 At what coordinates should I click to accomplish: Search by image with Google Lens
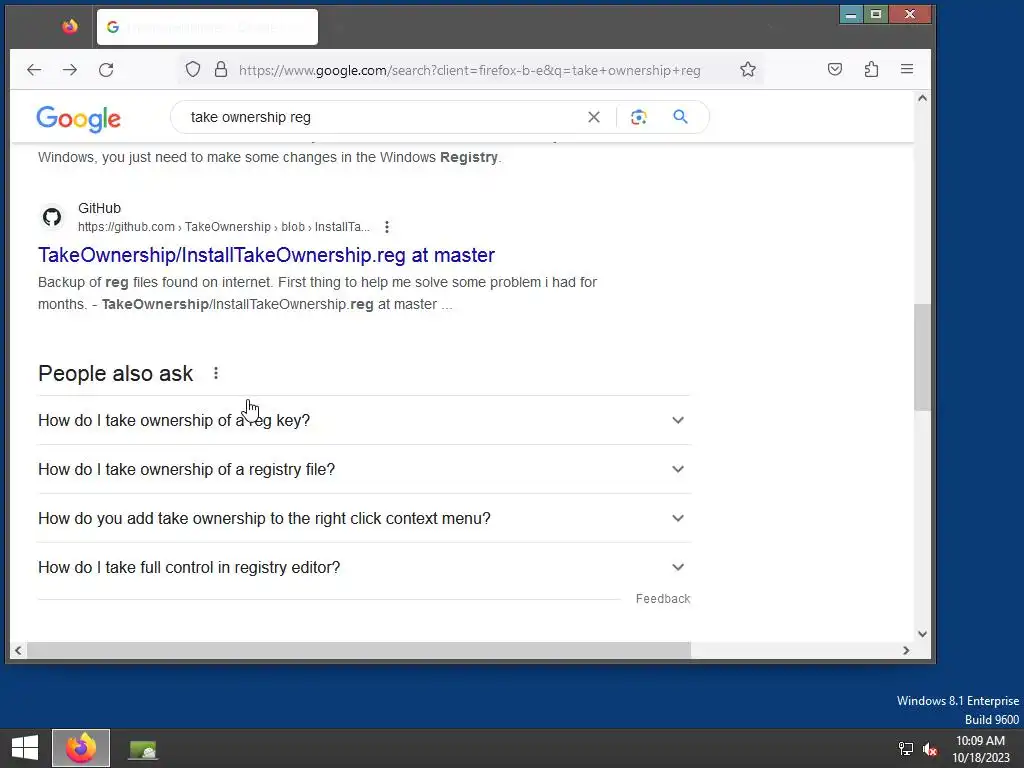pyautogui.click(x=639, y=117)
